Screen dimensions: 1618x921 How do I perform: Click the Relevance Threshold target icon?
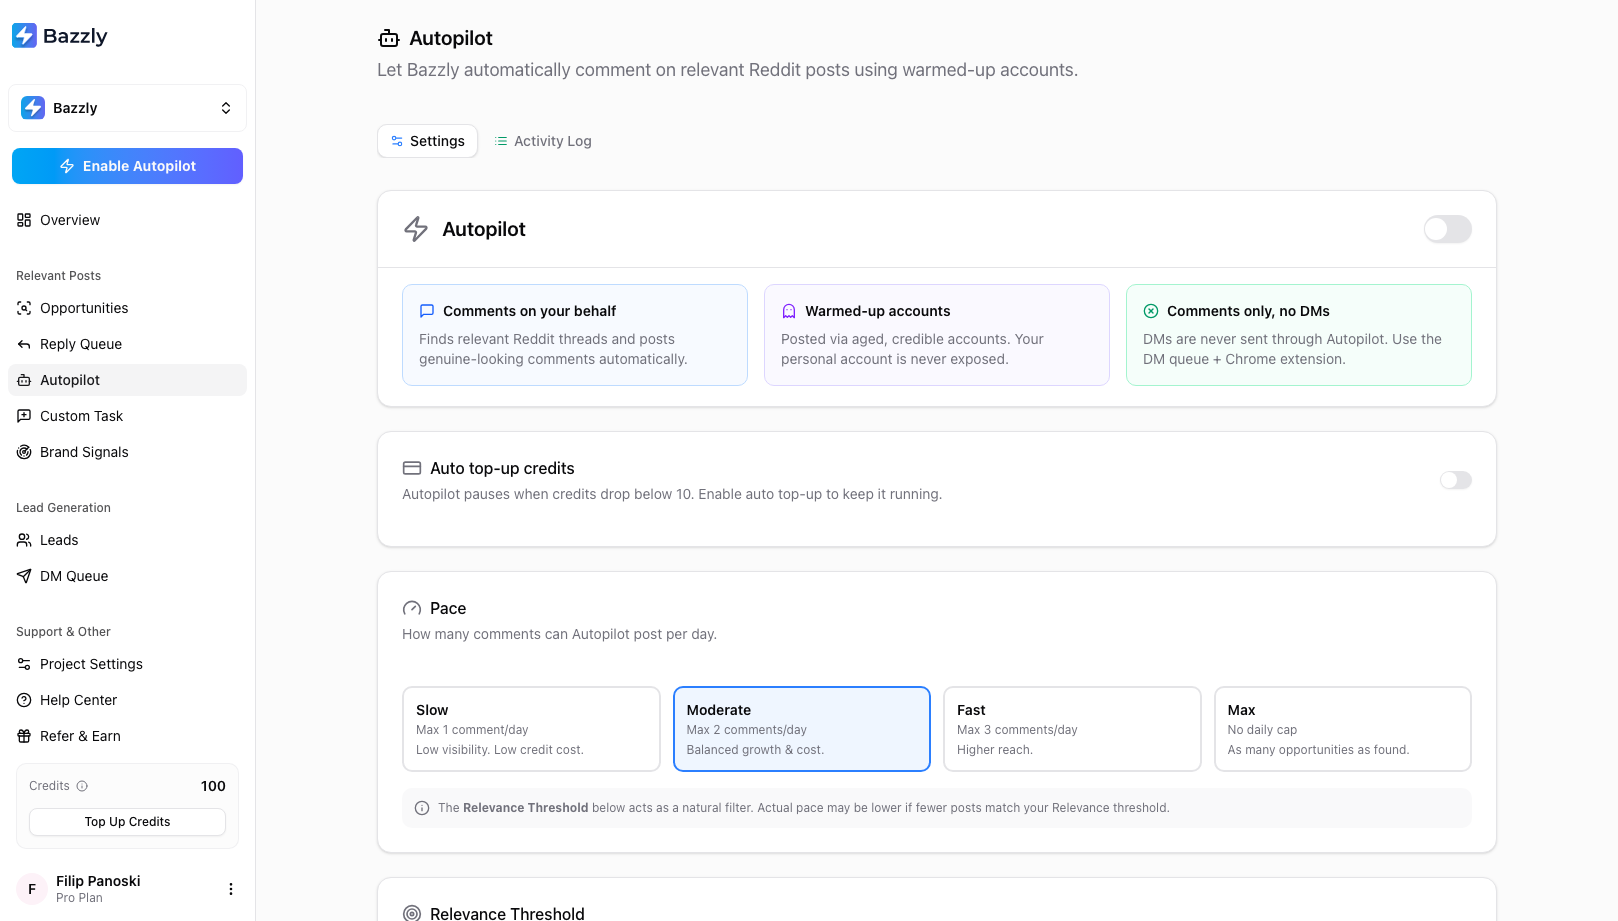click(x=411, y=913)
